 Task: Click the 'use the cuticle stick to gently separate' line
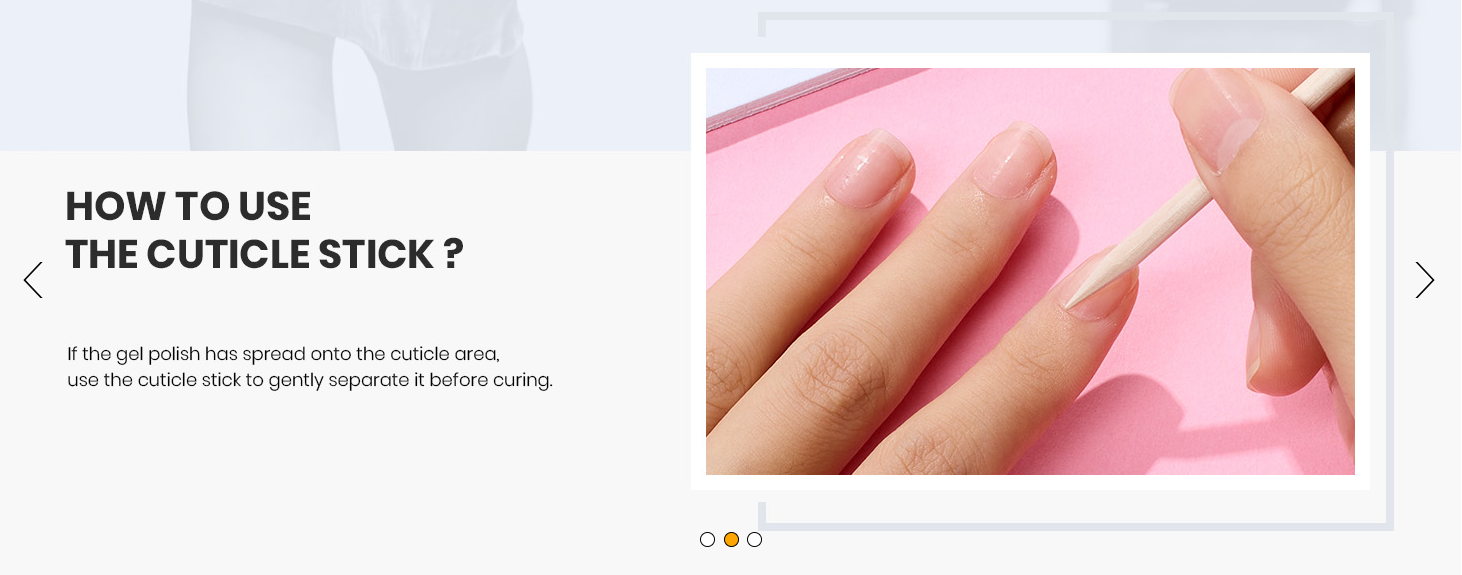(x=310, y=381)
